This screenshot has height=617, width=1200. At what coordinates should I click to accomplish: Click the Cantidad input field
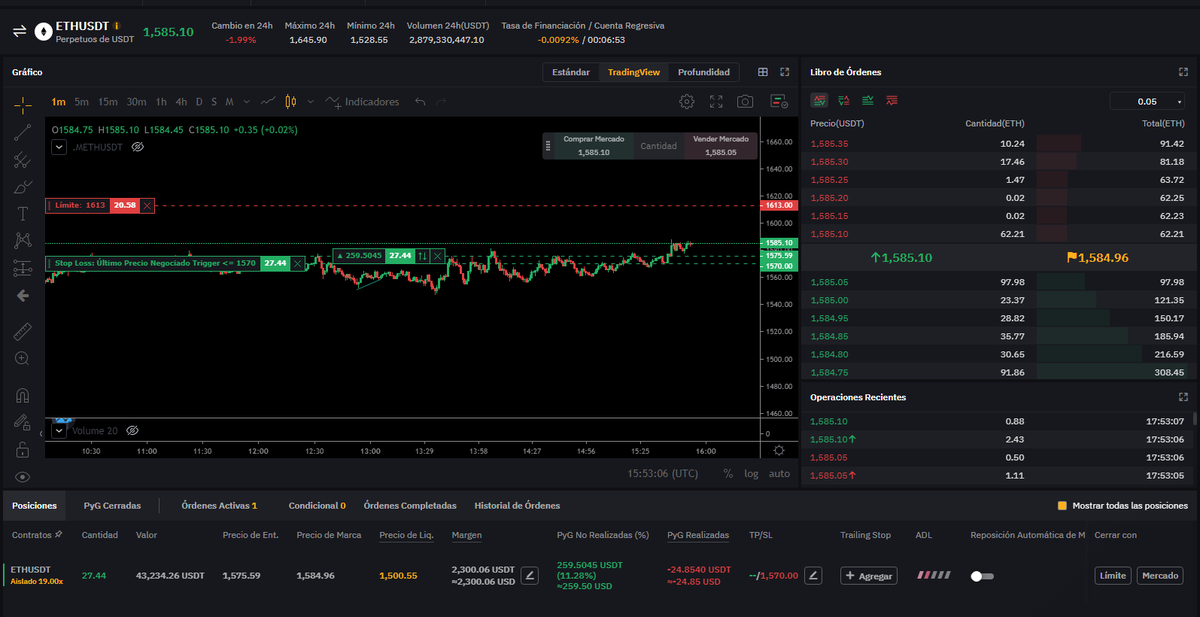point(658,146)
